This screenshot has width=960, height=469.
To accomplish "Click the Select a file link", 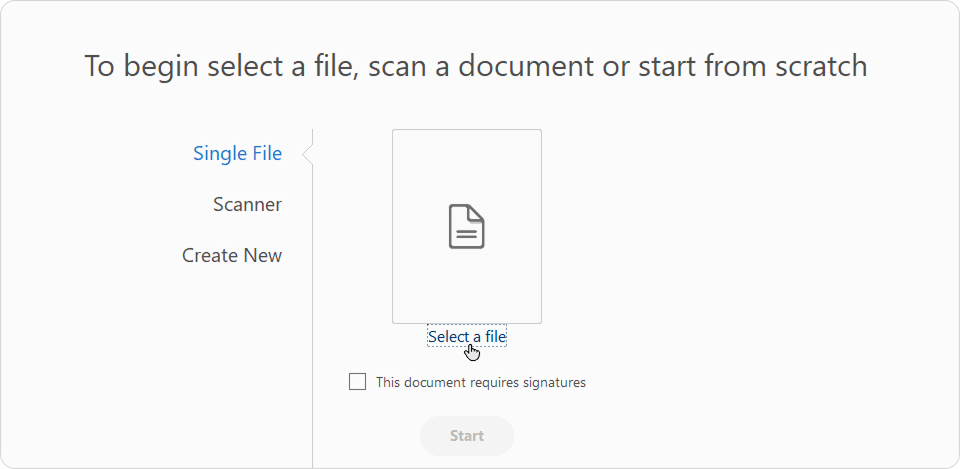I will pyautogui.click(x=467, y=337).
